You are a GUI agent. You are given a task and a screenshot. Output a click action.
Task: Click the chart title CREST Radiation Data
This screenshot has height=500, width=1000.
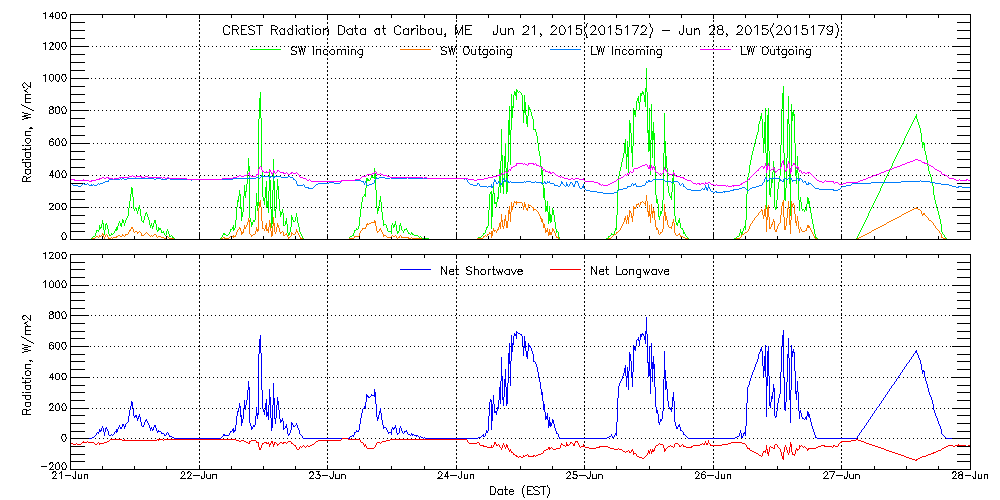coord(530,31)
